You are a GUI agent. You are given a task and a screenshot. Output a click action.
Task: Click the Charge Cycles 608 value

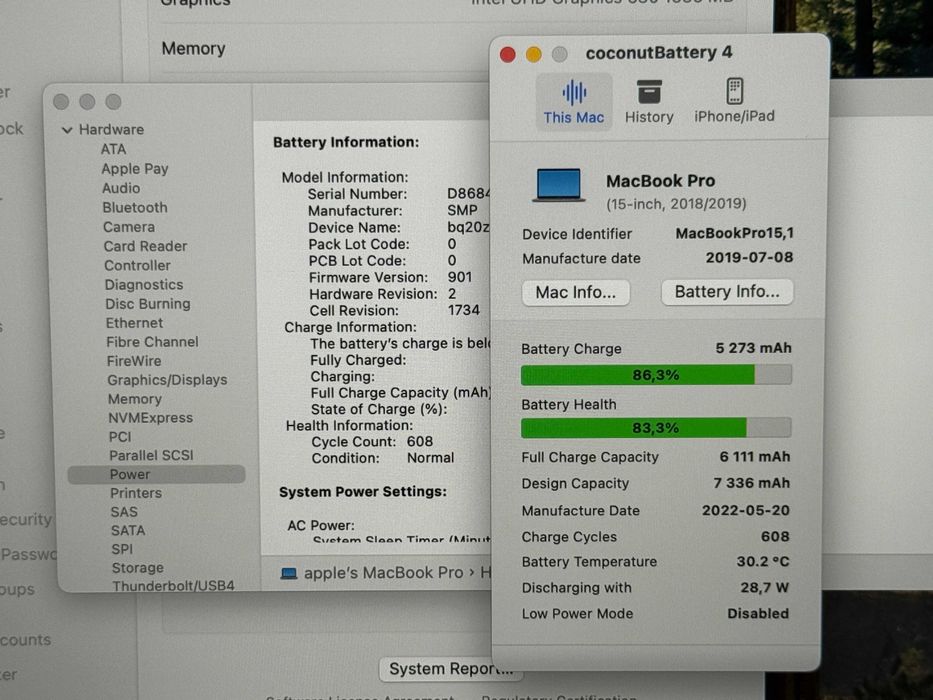tap(775, 536)
